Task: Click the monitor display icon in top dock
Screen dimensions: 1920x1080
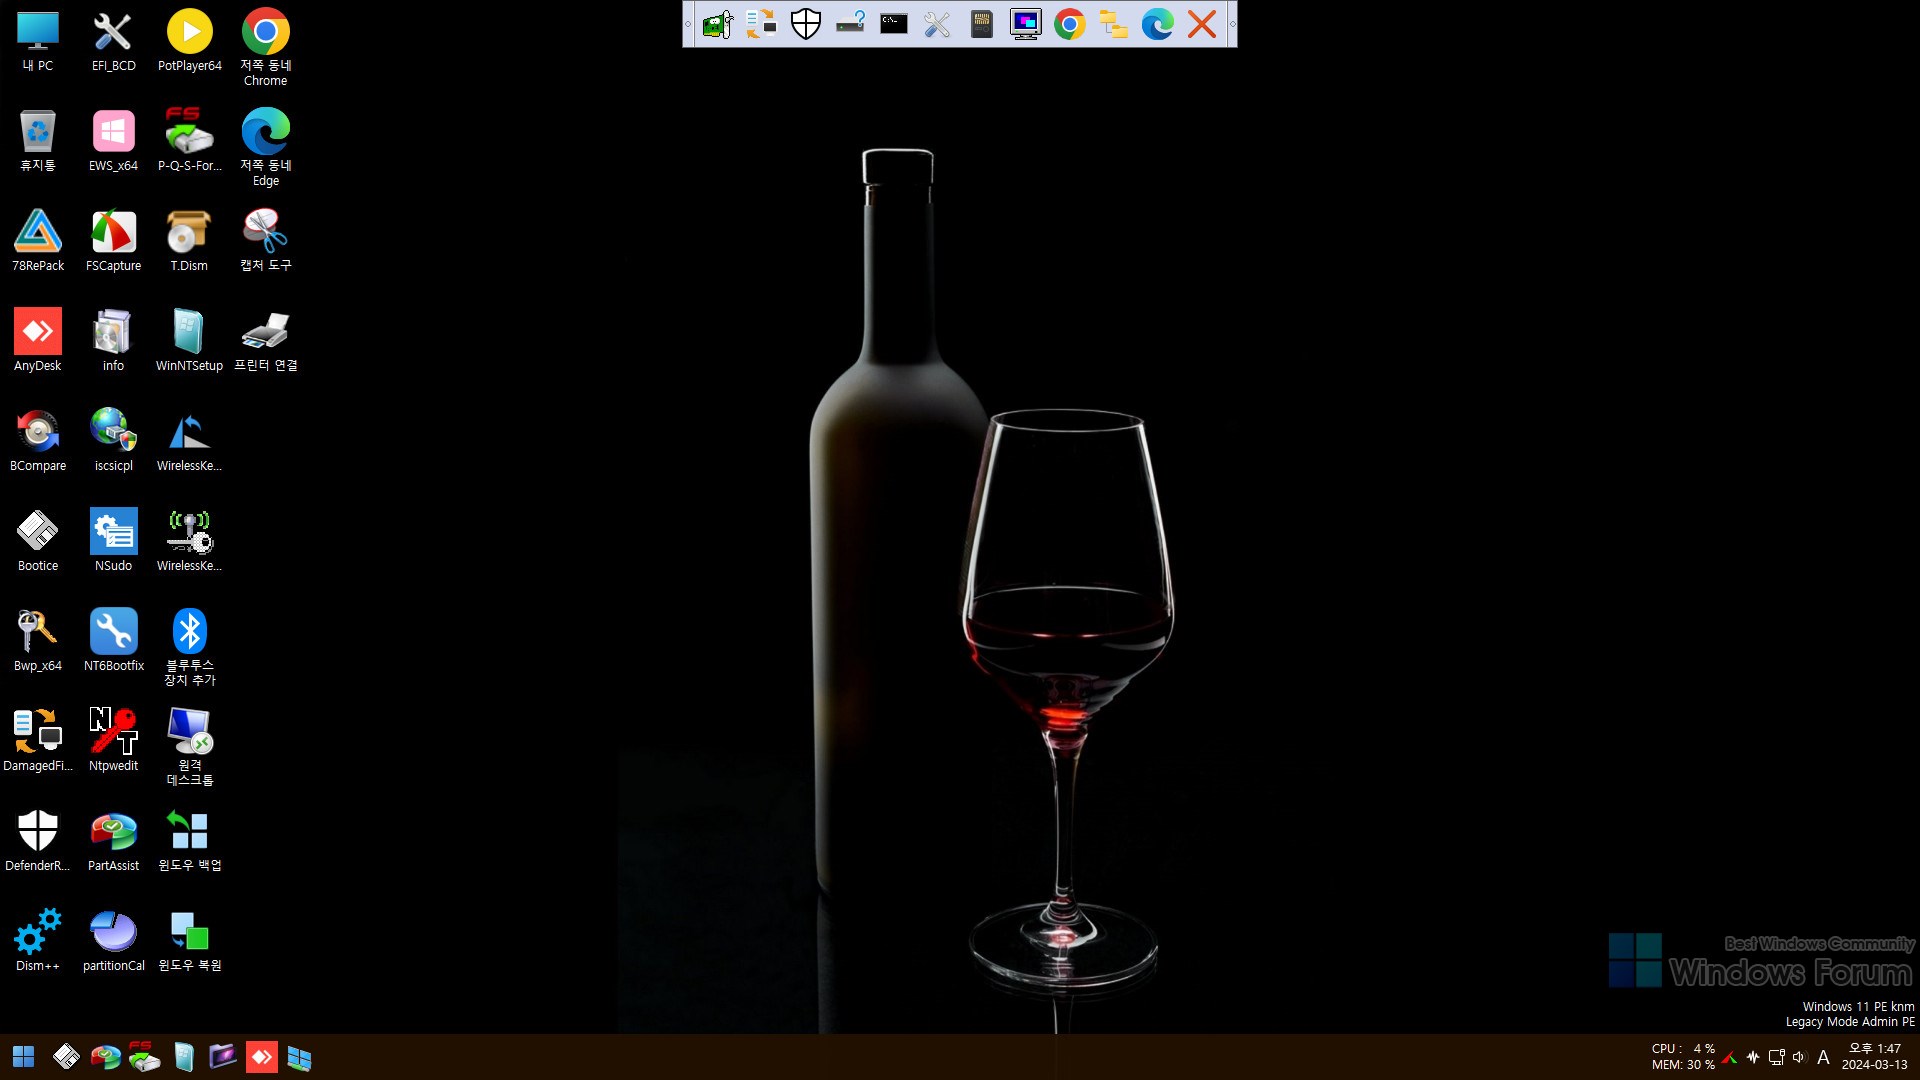Action: point(1026,24)
